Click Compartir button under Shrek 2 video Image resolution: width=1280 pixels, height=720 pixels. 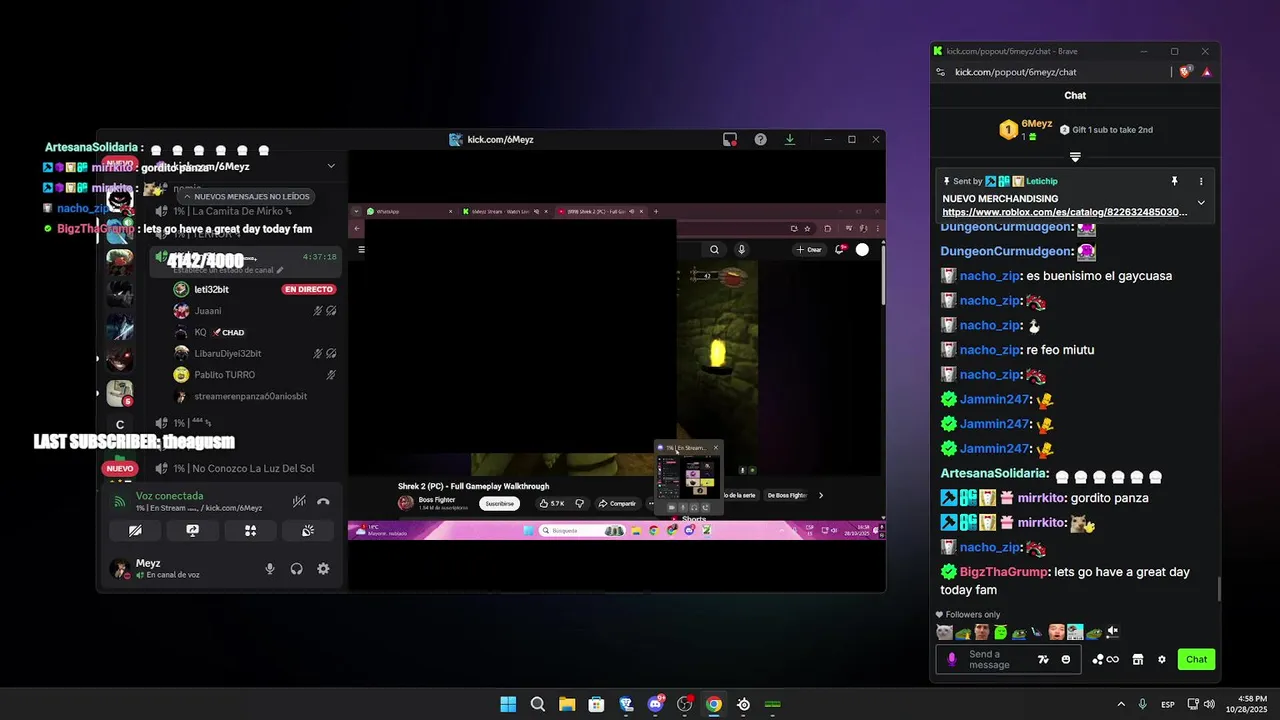[617, 503]
